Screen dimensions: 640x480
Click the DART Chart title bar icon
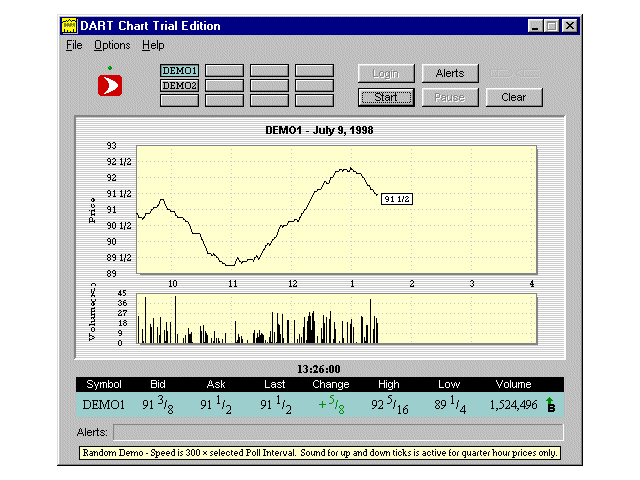69,26
